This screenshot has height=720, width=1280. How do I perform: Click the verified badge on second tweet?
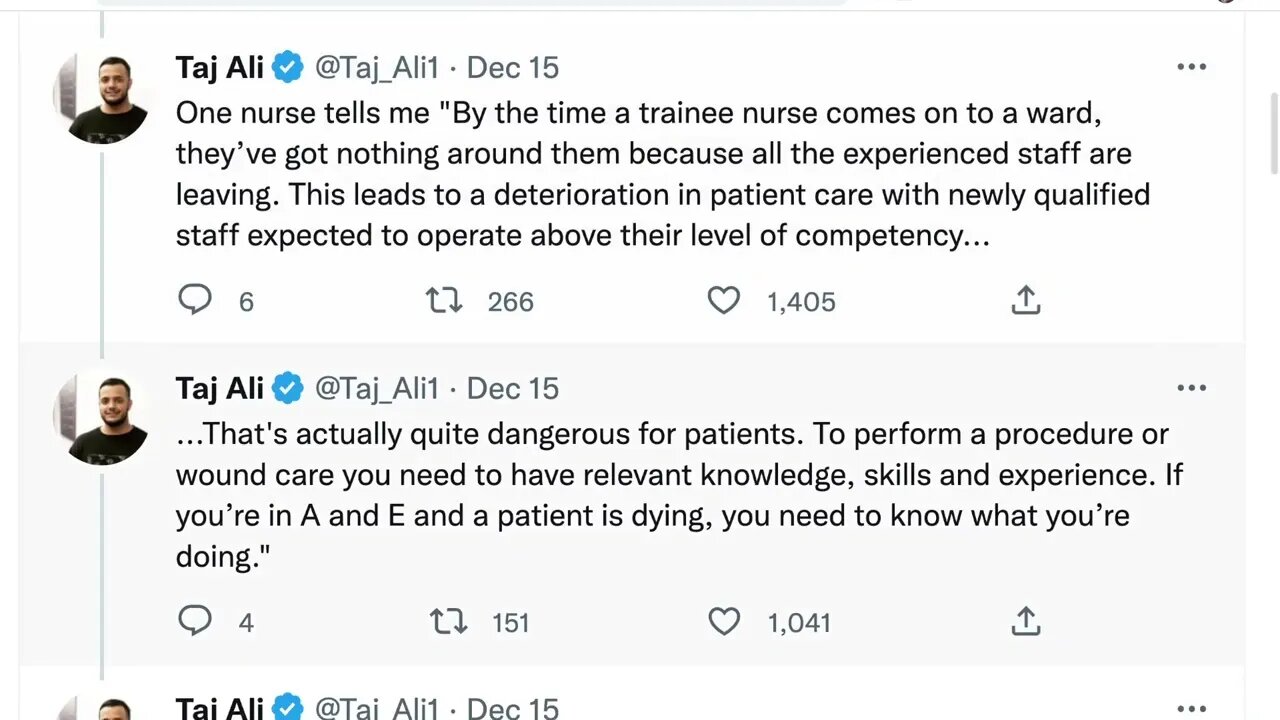tap(288, 388)
